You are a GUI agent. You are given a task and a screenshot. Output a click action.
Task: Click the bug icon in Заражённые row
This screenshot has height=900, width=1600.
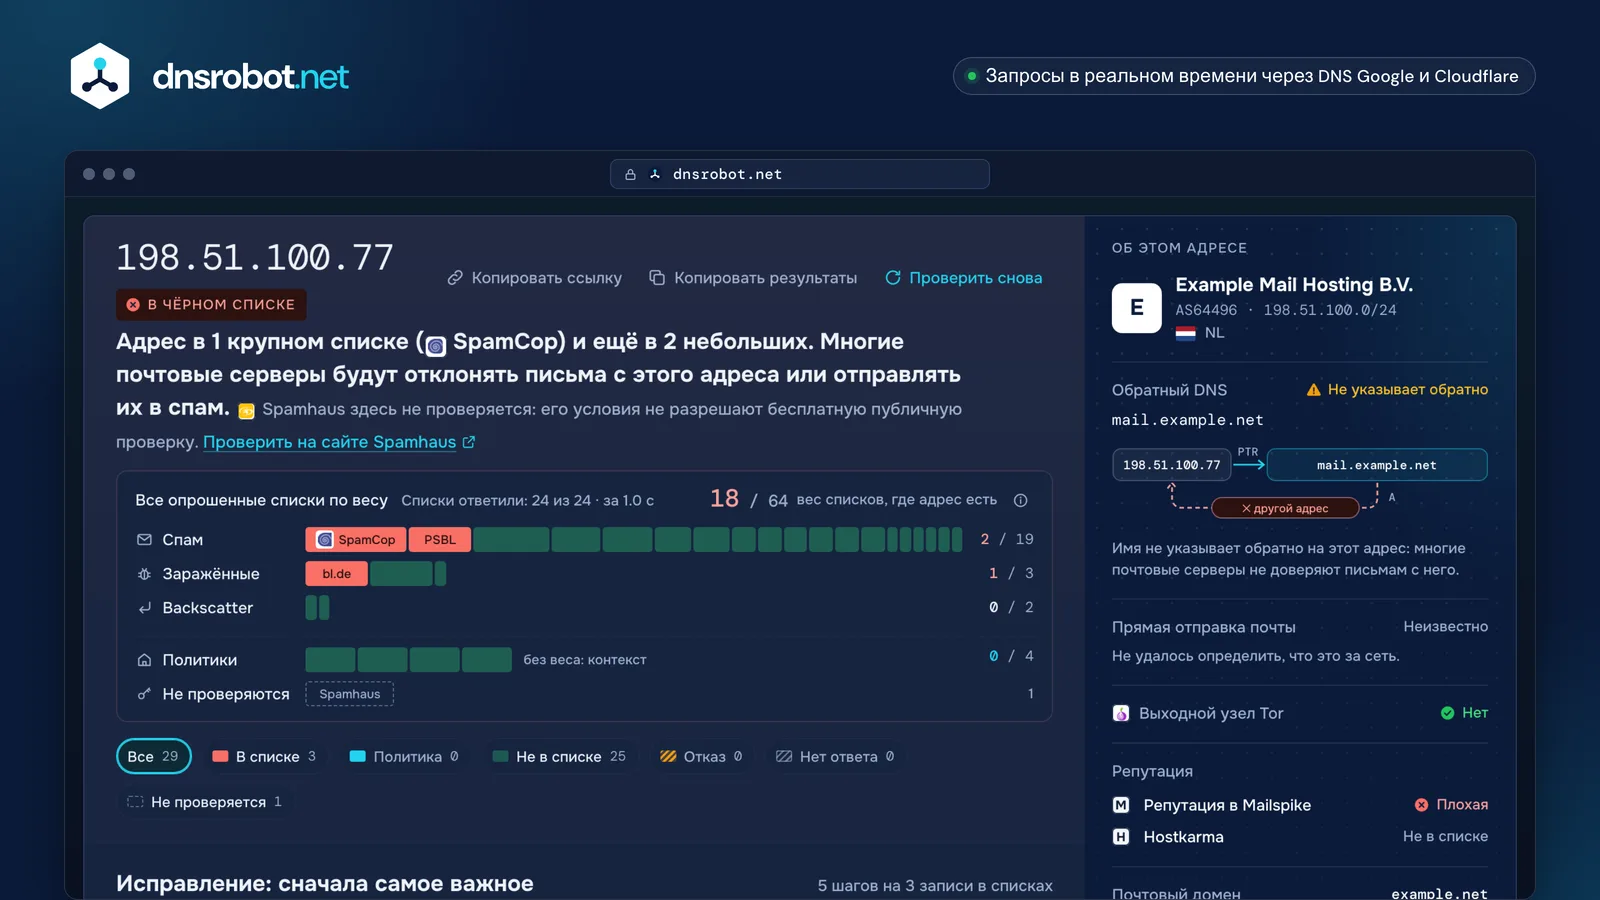144,574
